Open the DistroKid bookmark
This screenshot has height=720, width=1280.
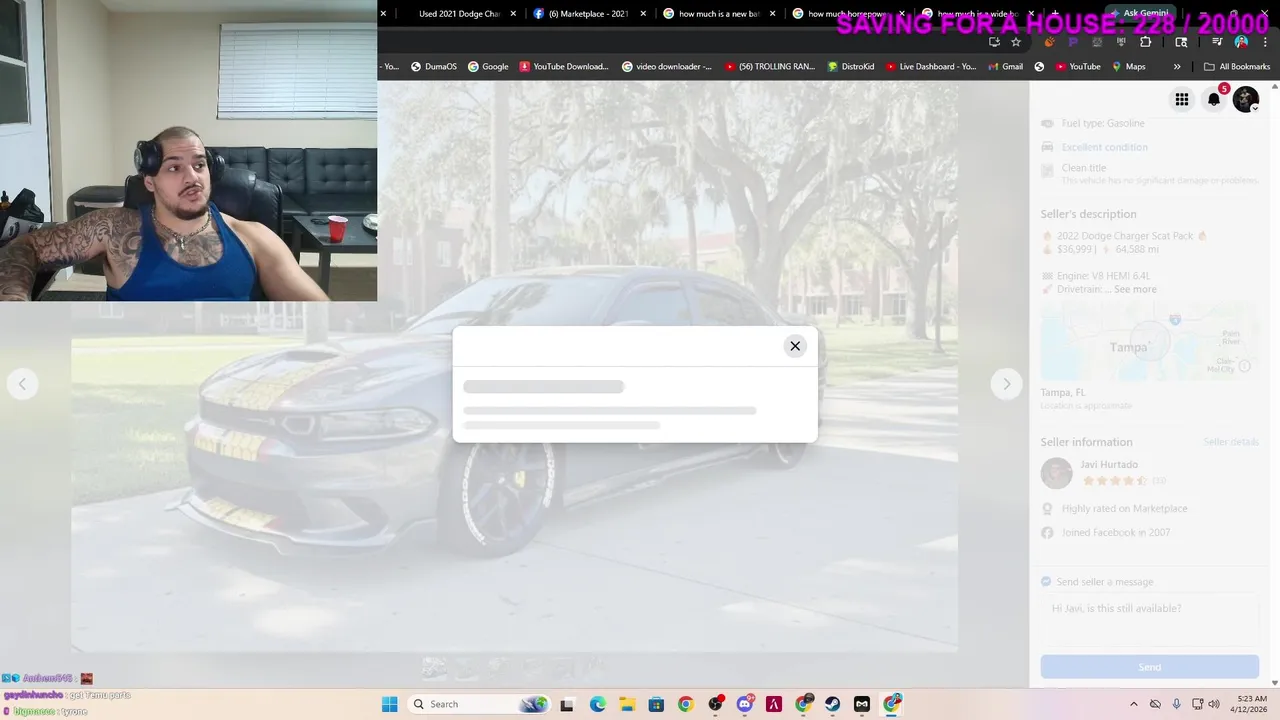coord(850,67)
